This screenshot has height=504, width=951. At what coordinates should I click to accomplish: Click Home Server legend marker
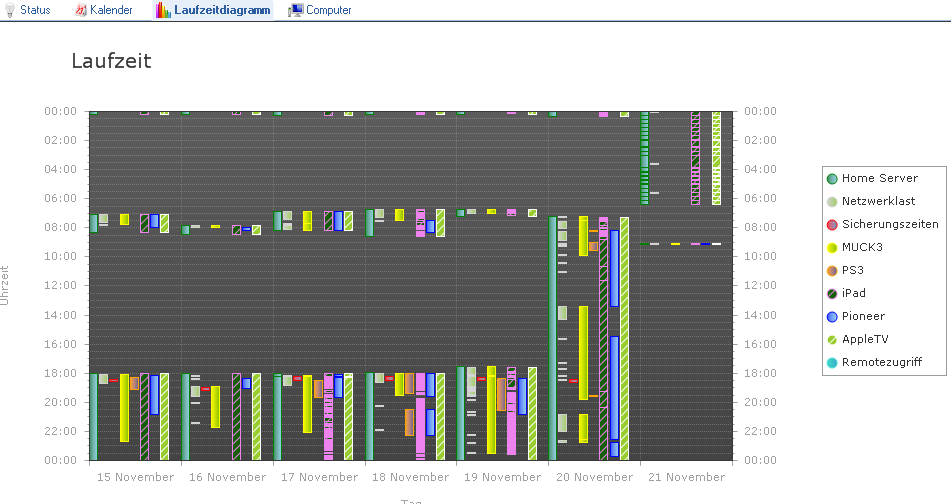(x=832, y=178)
